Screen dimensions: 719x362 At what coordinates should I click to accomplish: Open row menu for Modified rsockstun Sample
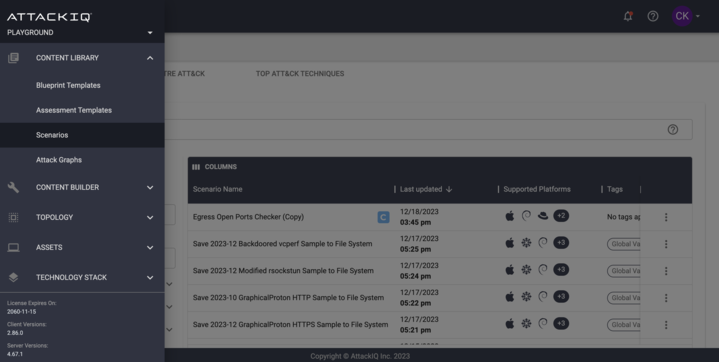point(666,271)
